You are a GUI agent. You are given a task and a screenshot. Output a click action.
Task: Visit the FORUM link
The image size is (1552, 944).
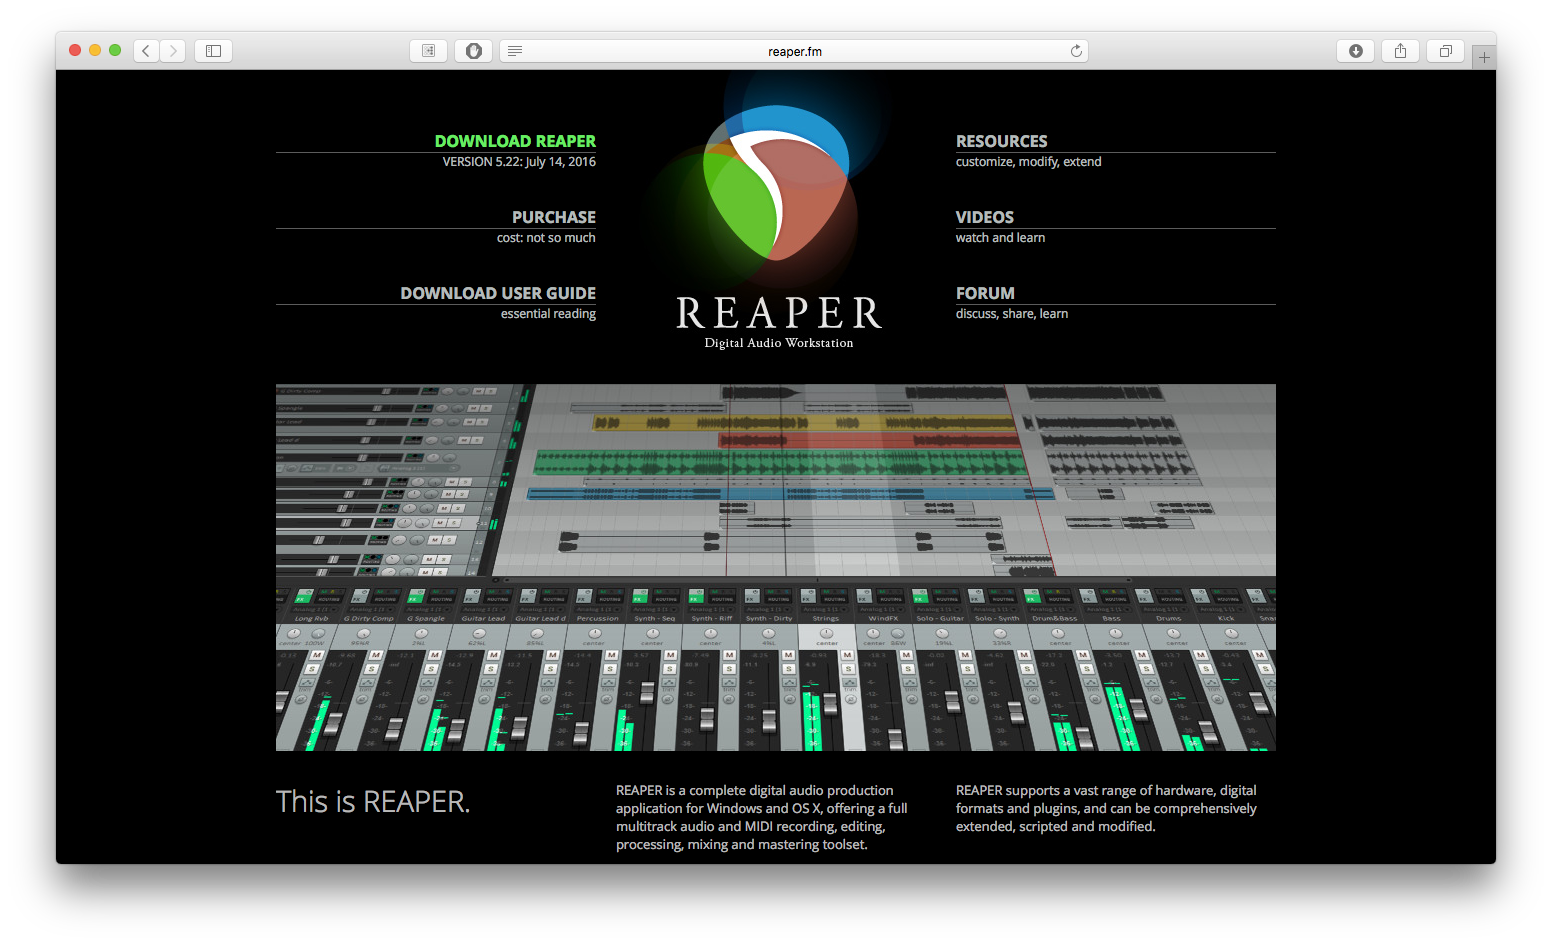(985, 293)
